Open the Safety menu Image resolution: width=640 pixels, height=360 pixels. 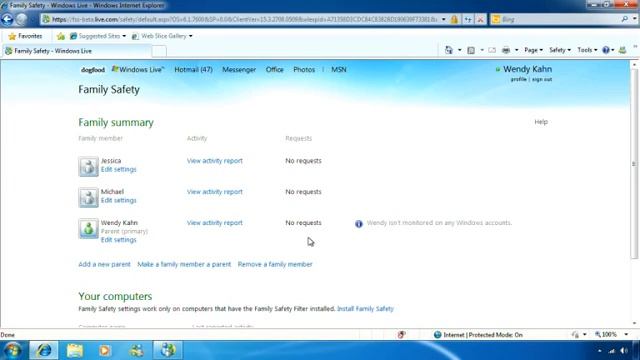[560, 50]
